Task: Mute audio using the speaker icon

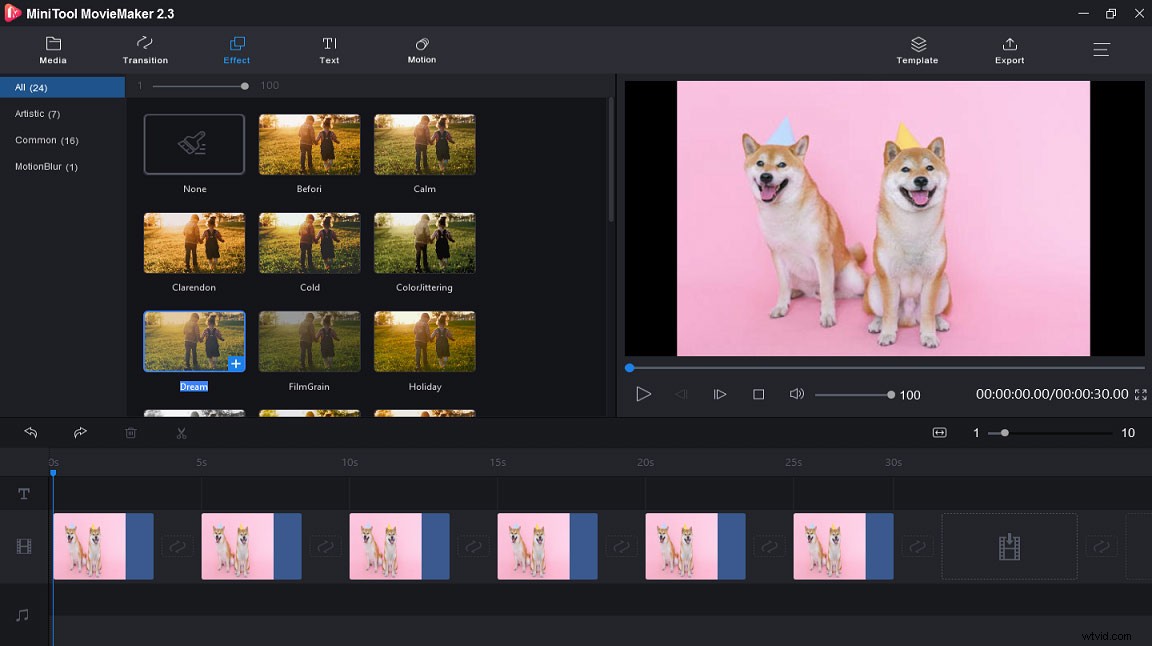Action: 796,394
